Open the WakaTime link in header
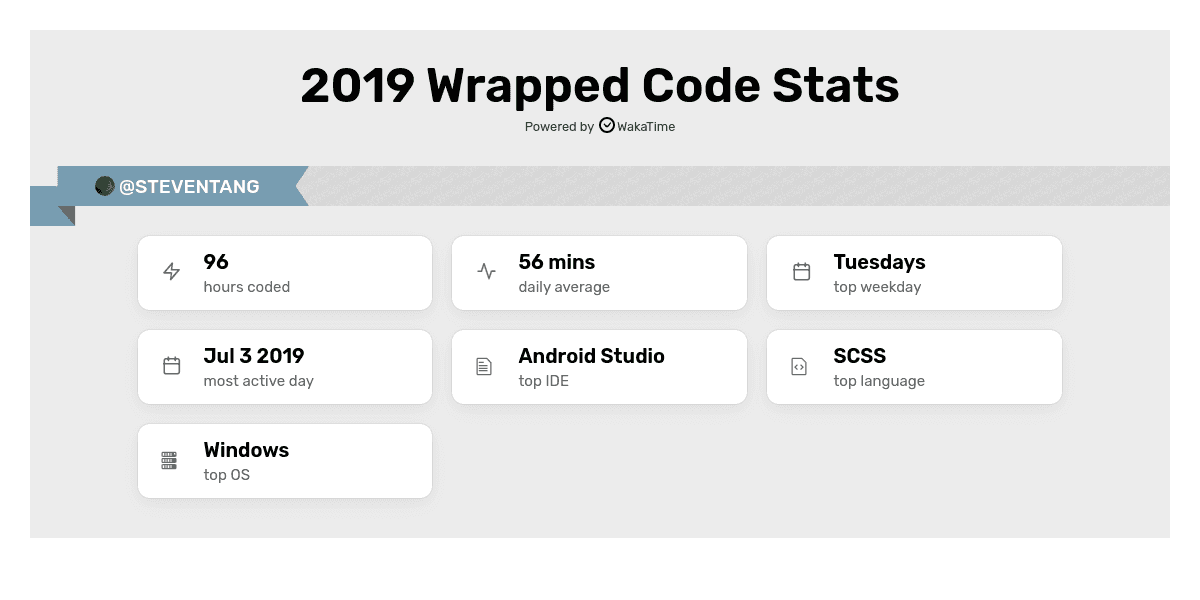The width and height of the screenshot is (1200, 600). pyautogui.click(x=645, y=127)
